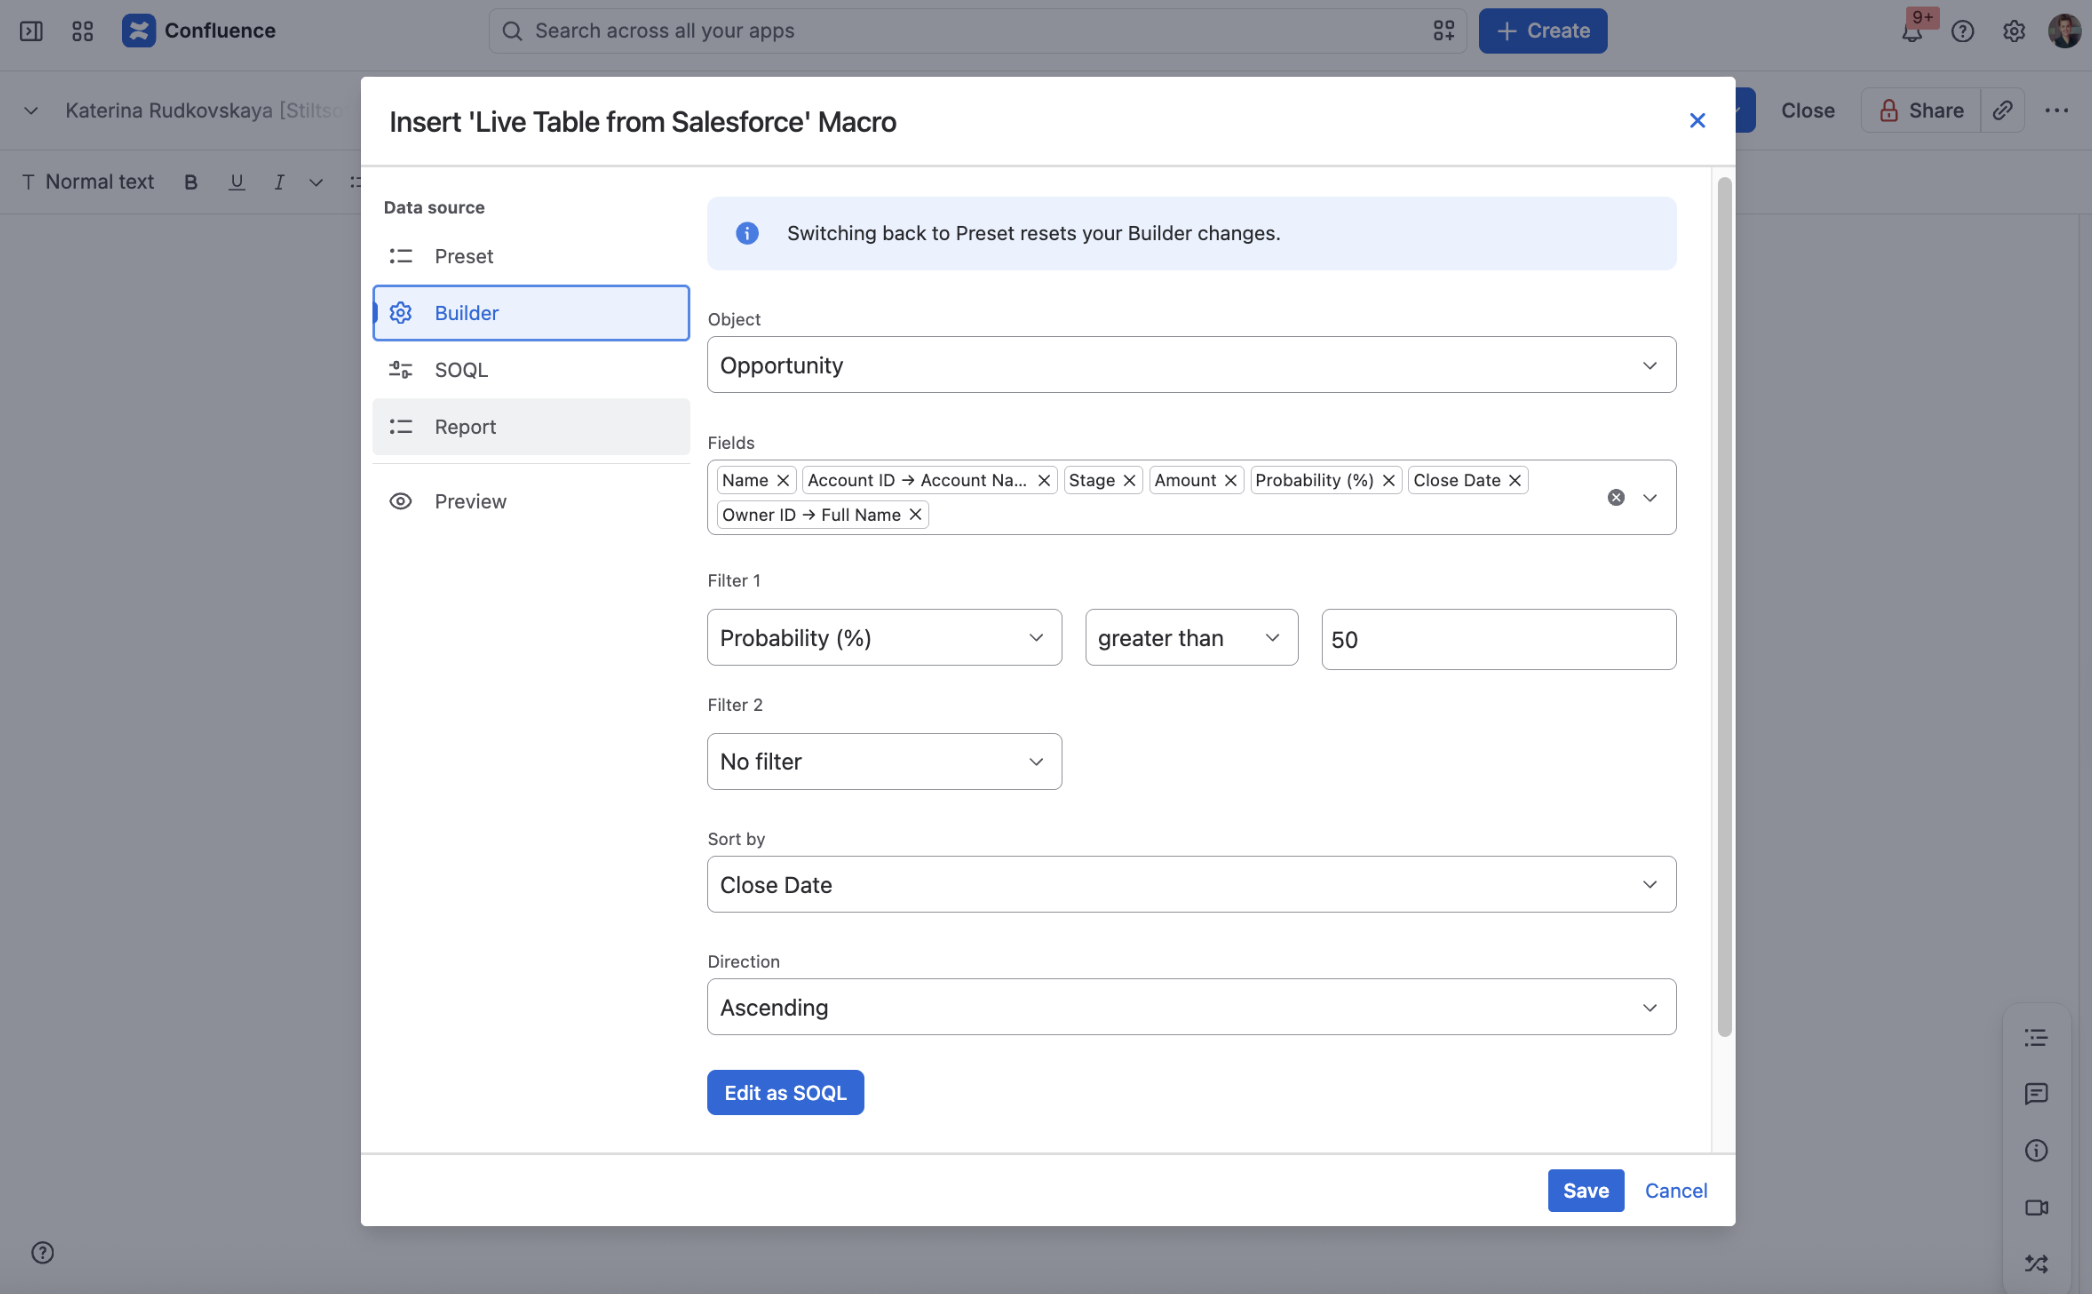Remove the Stage field tag
This screenshot has width=2092, height=1294.
pos(1129,481)
